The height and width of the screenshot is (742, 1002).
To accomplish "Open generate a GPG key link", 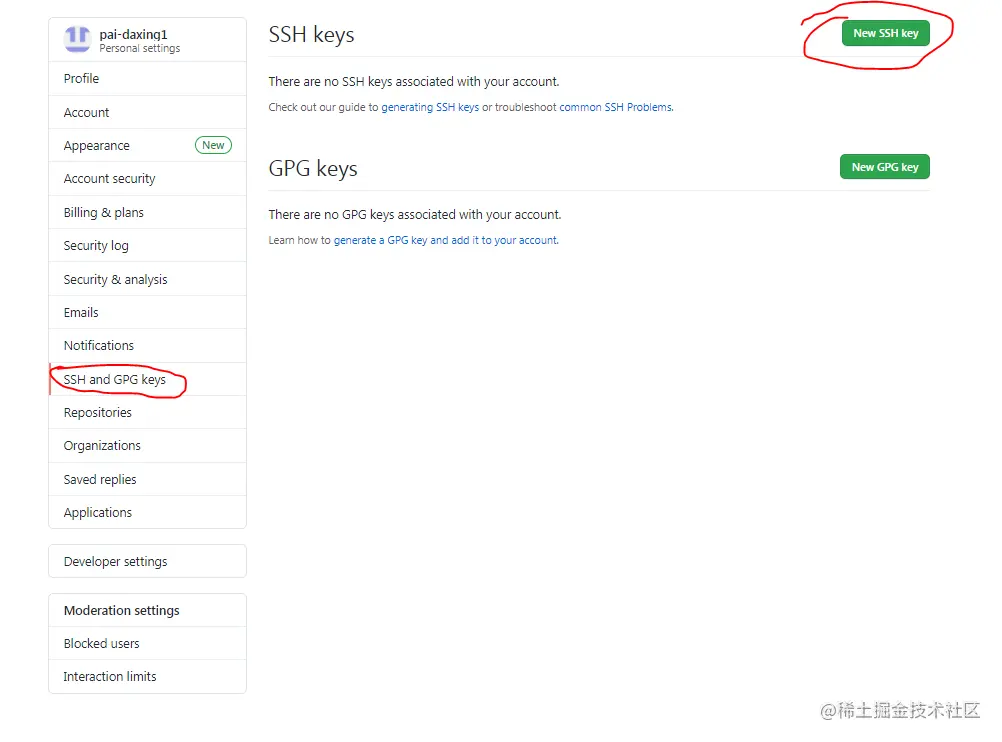I will point(446,240).
